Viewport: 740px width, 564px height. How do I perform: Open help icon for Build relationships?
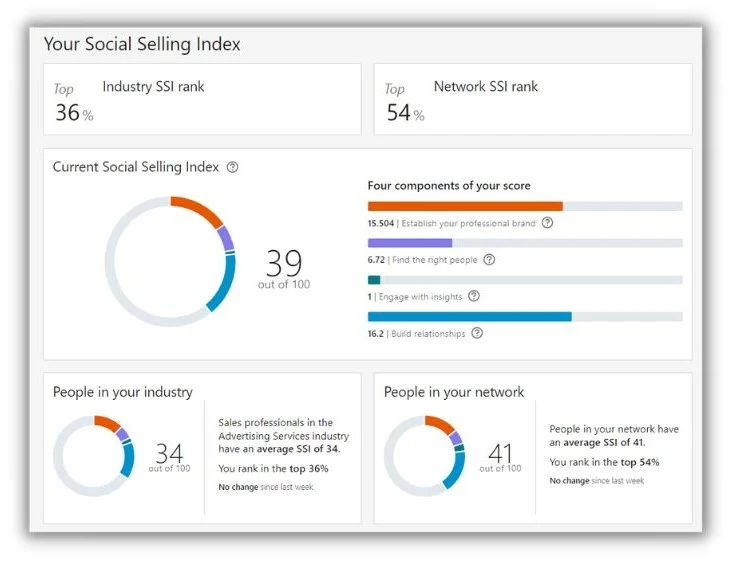477,333
